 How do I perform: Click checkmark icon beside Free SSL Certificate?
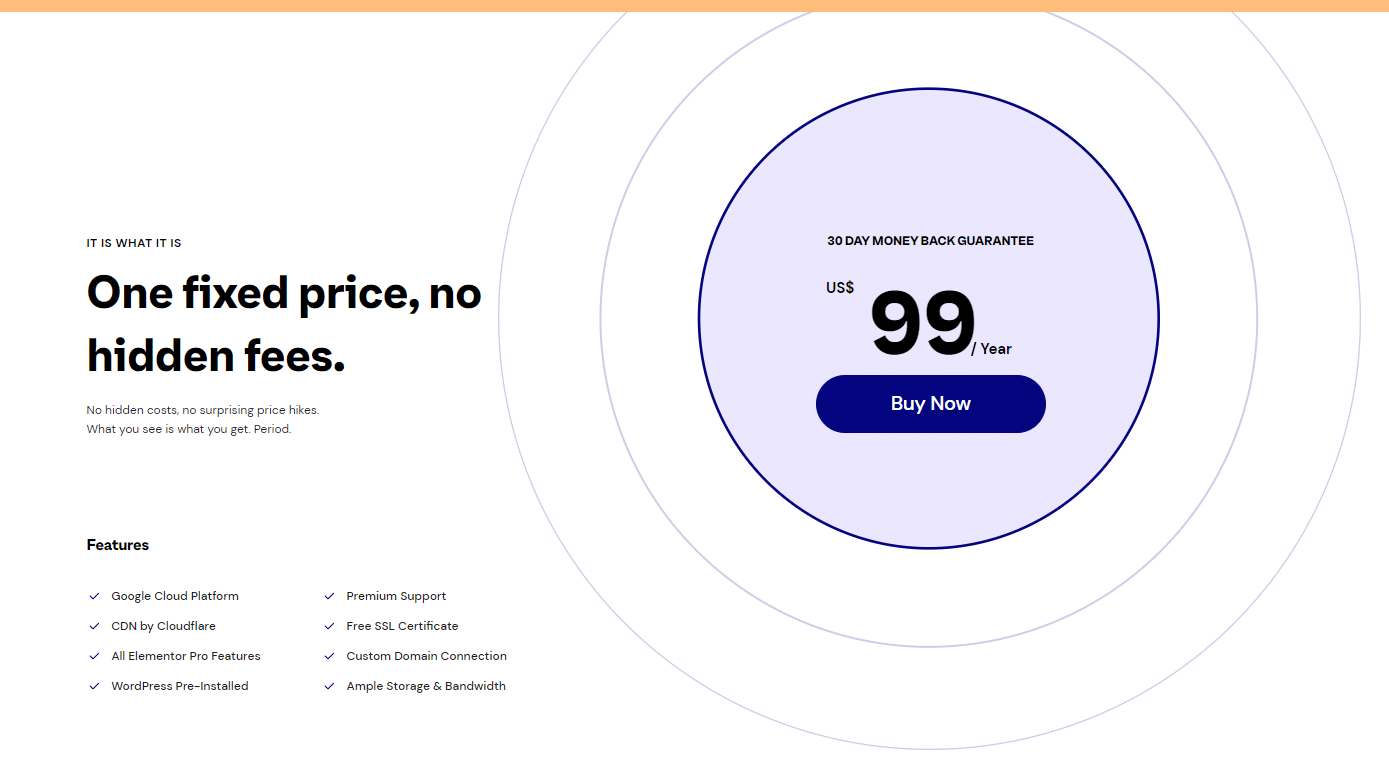pos(329,626)
